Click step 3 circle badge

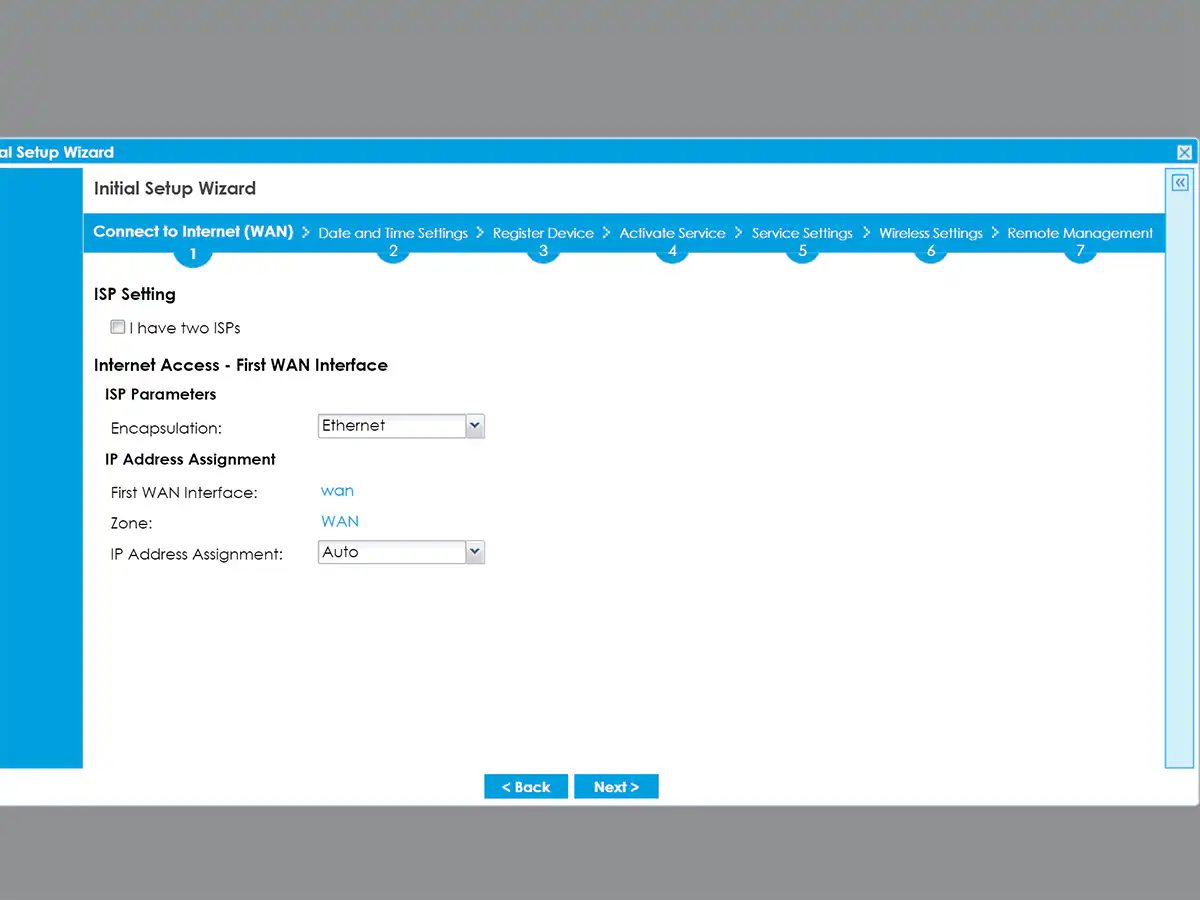click(543, 251)
